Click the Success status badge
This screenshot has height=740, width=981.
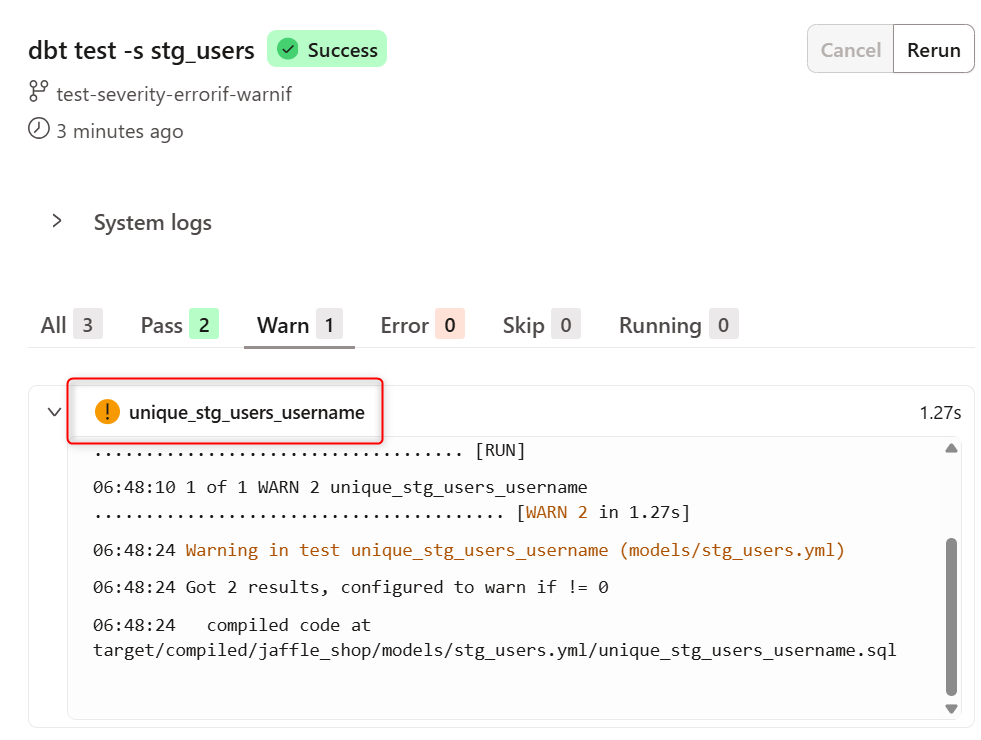click(327, 49)
